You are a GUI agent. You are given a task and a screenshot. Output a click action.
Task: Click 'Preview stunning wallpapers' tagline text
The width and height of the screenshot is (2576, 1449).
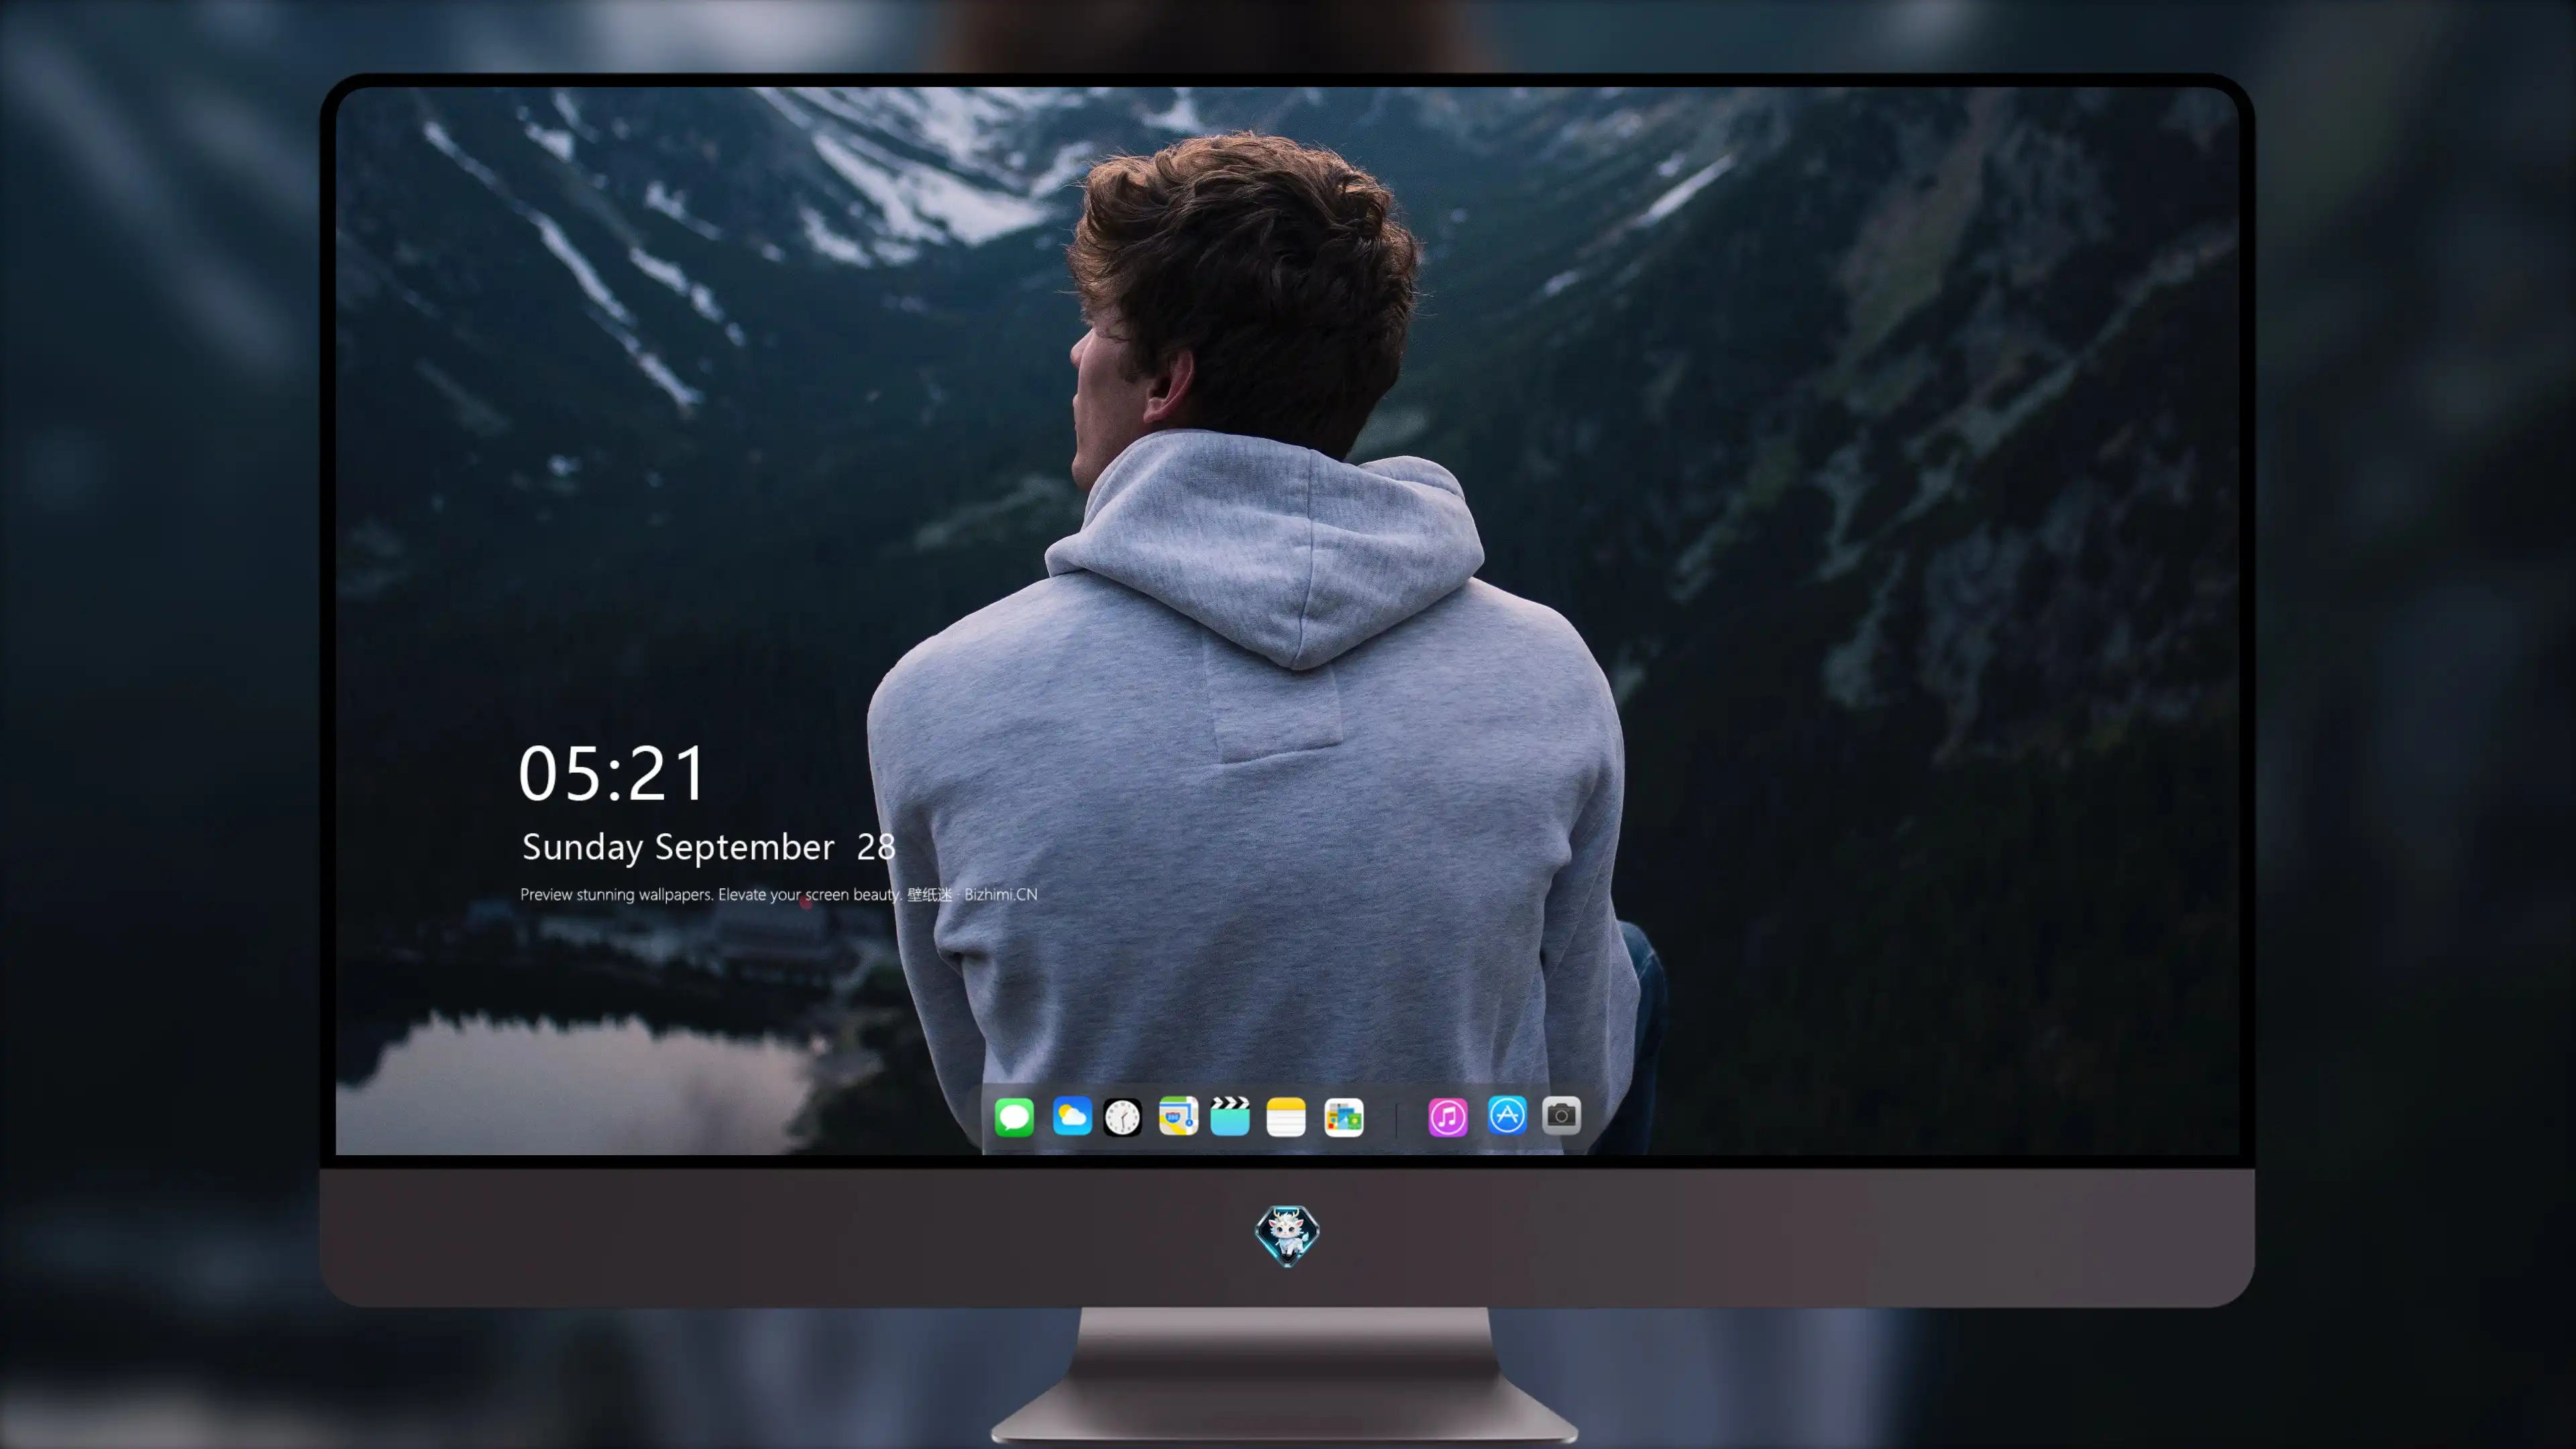(x=778, y=894)
